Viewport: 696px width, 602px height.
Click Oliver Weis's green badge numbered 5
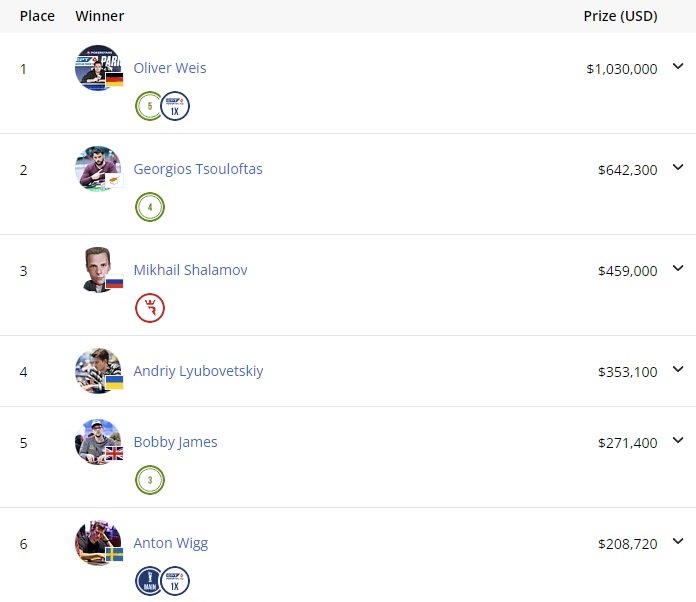point(149,106)
